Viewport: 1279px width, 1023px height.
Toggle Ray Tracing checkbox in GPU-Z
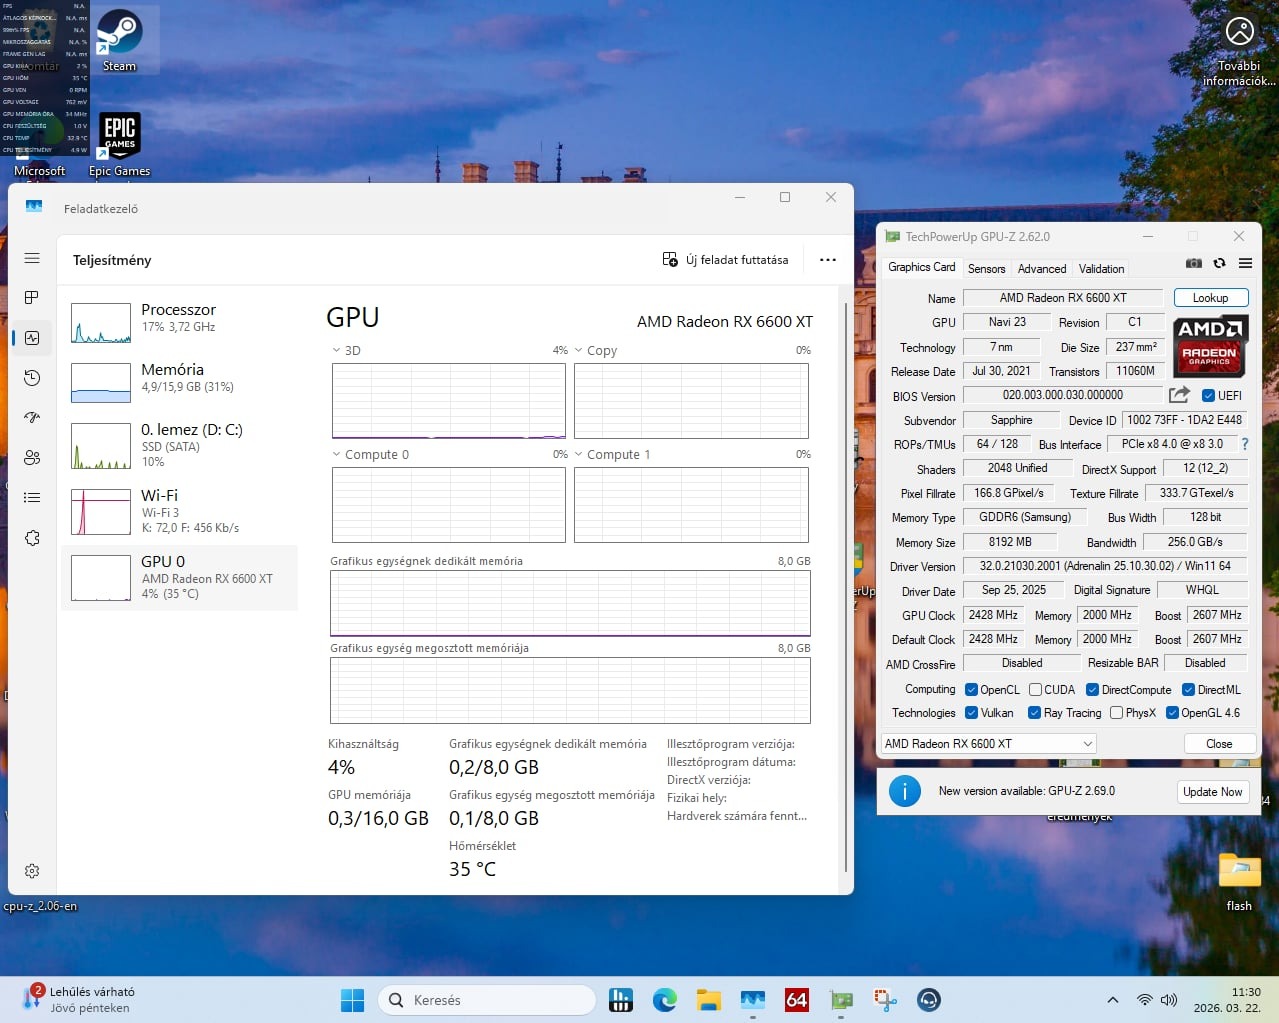pos(1034,712)
